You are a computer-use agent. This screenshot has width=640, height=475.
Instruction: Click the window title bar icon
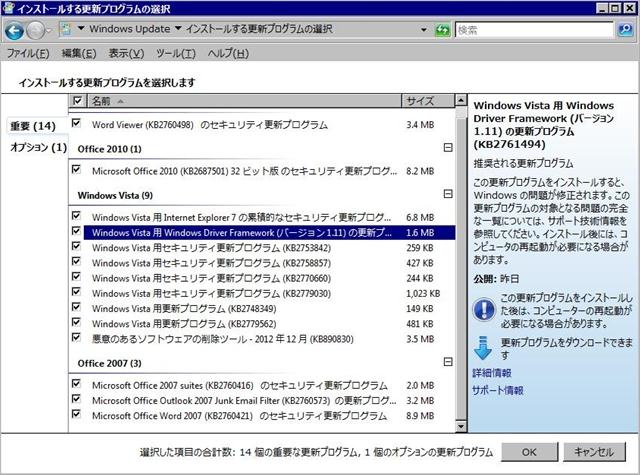coord(8,8)
